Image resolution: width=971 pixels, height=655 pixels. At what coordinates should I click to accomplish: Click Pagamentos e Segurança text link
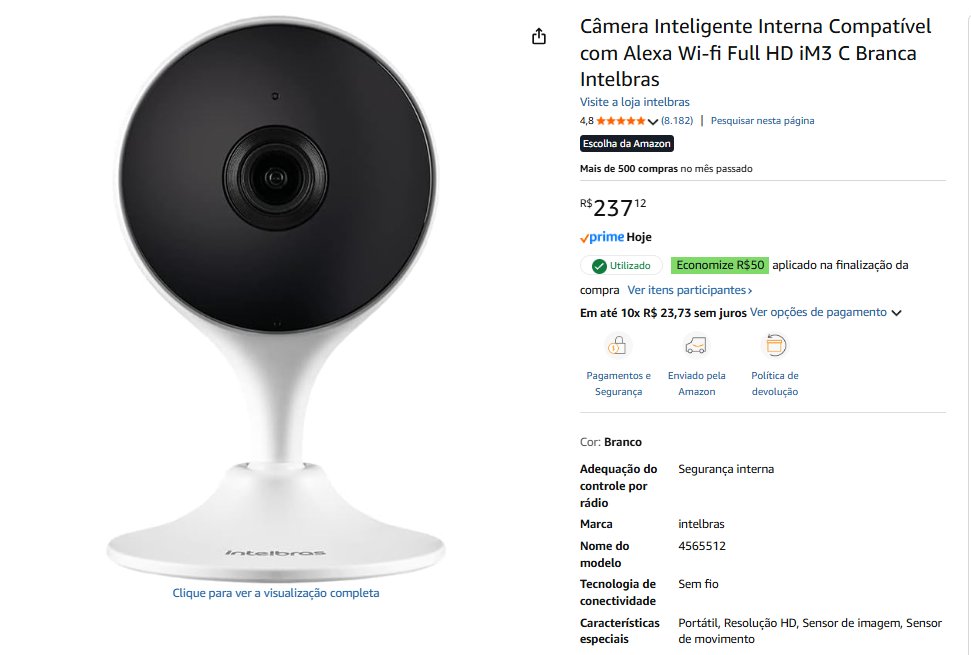(x=619, y=384)
